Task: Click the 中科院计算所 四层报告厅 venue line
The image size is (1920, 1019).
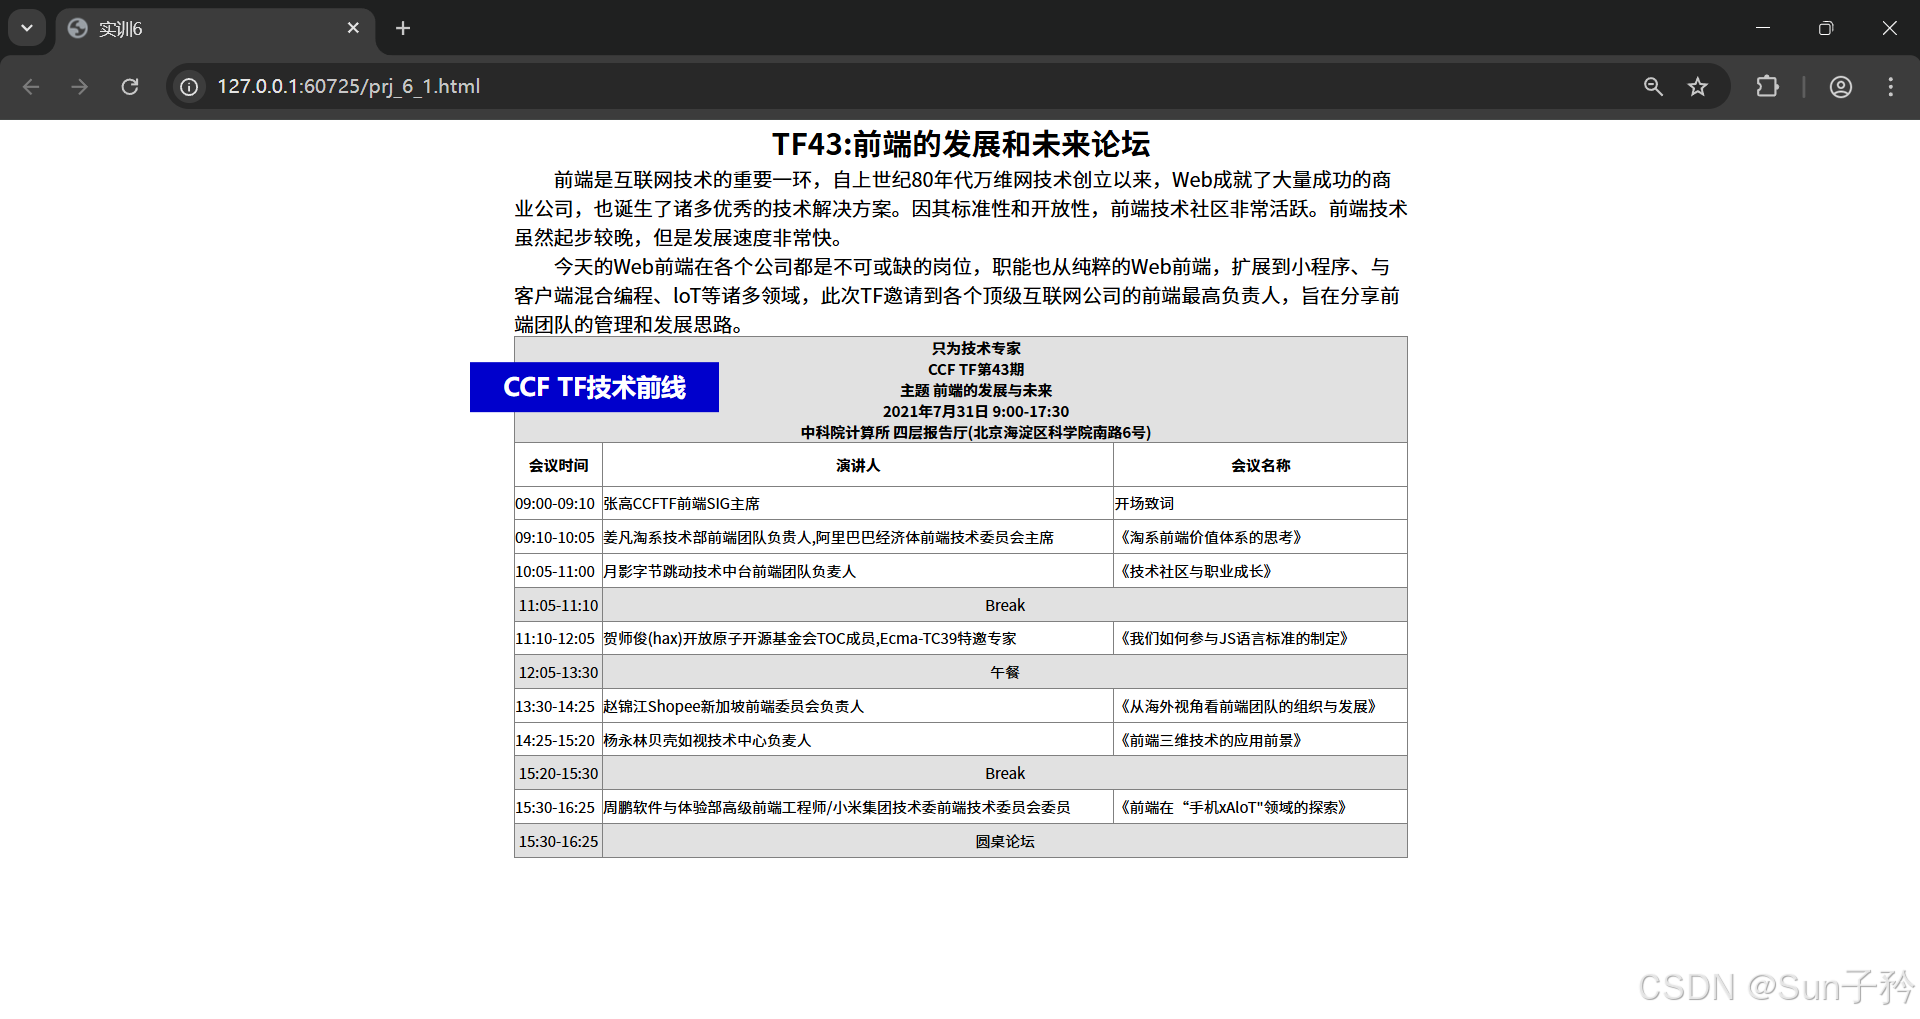Action: [x=976, y=433]
